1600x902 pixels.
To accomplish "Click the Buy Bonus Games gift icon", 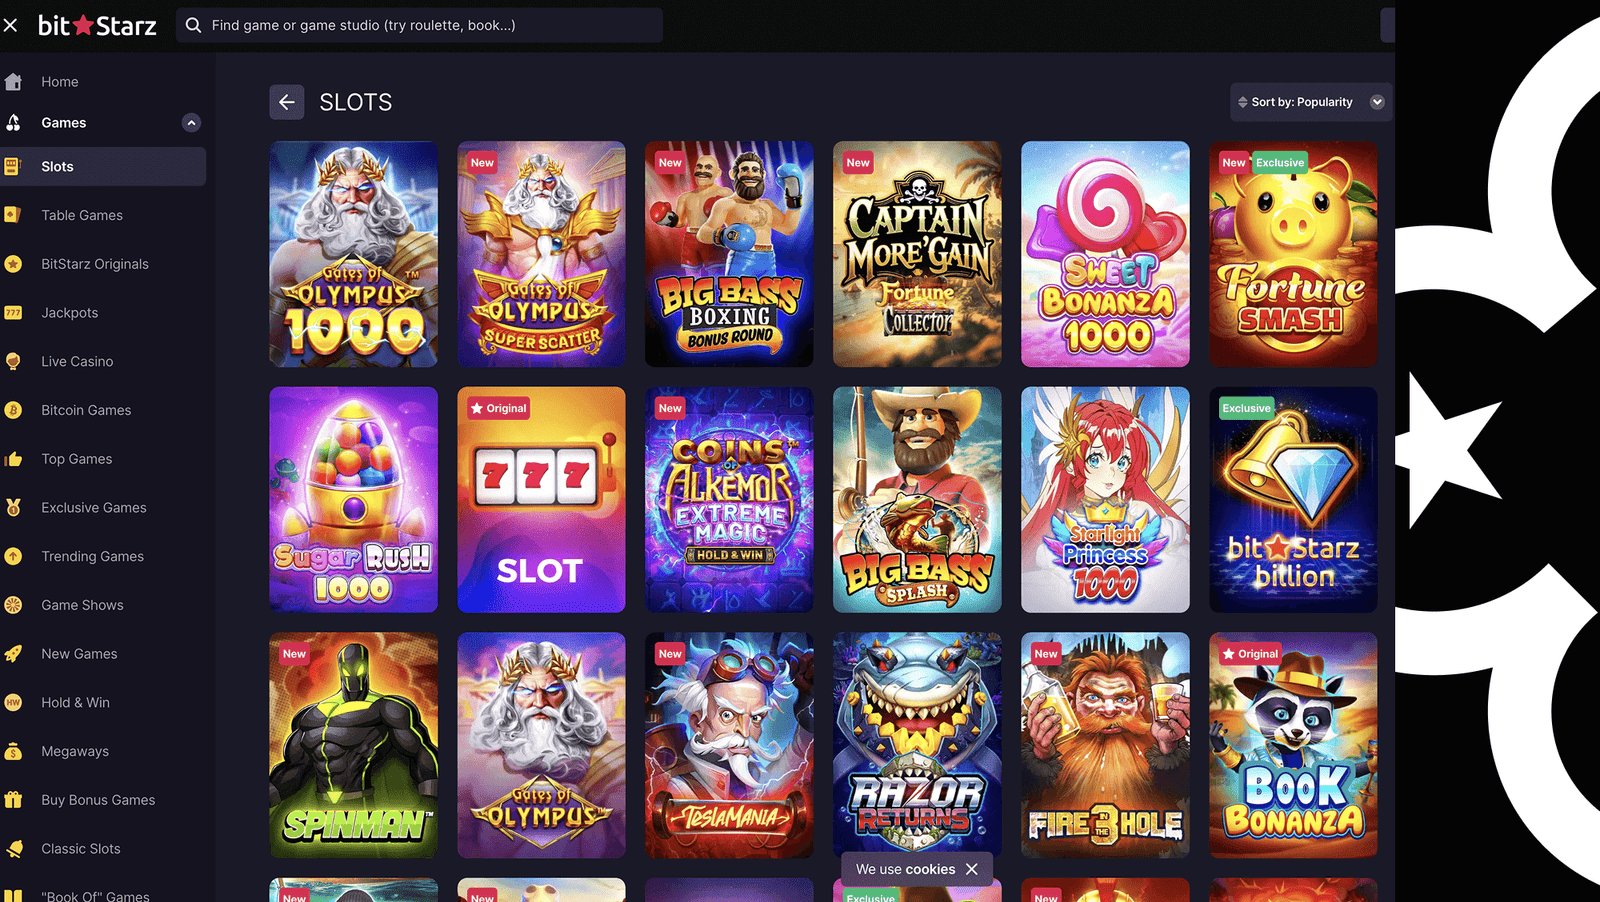I will coord(13,800).
